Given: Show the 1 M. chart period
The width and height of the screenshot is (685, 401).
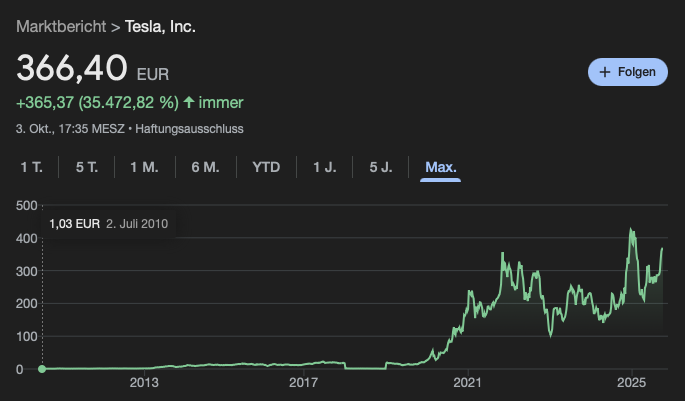Looking at the screenshot, I should [x=144, y=167].
